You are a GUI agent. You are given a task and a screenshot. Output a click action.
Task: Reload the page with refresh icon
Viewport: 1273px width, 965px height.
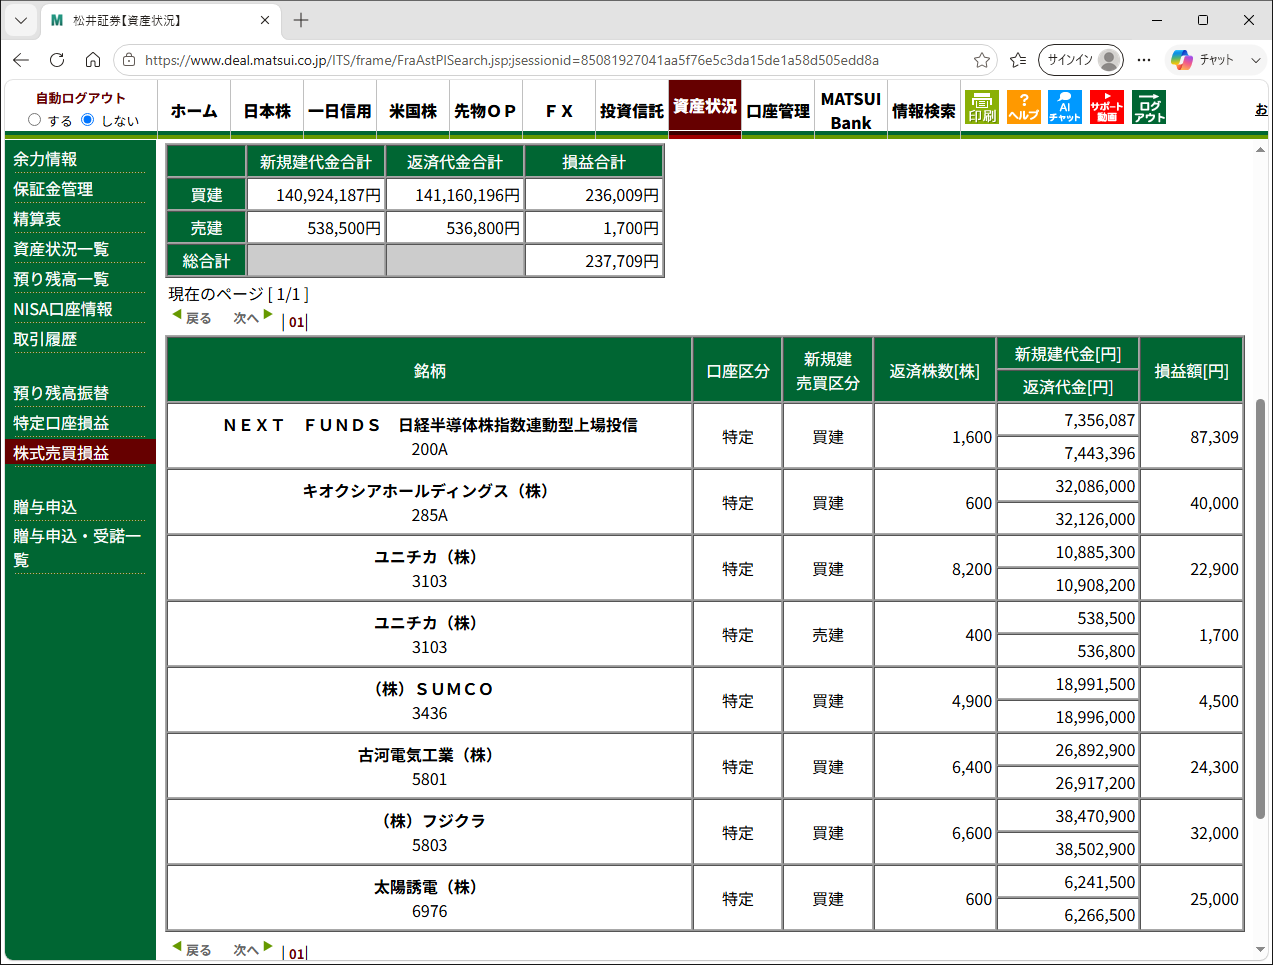tap(57, 60)
